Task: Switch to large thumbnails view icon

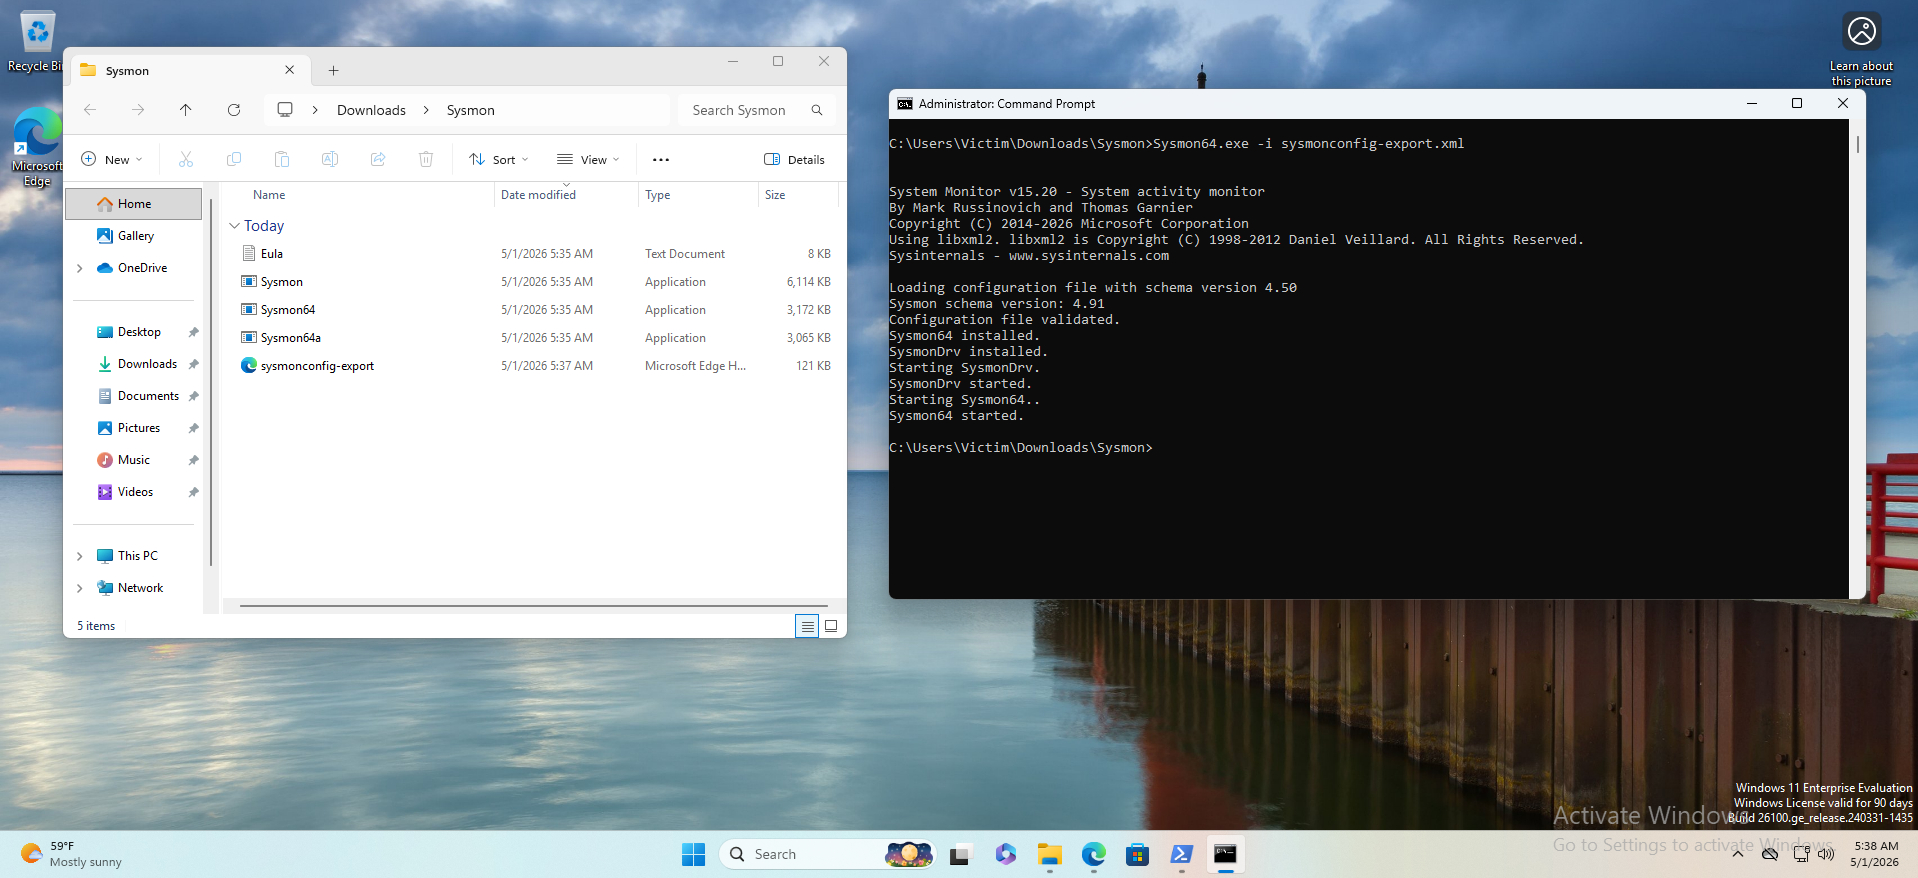Action: 831,626
